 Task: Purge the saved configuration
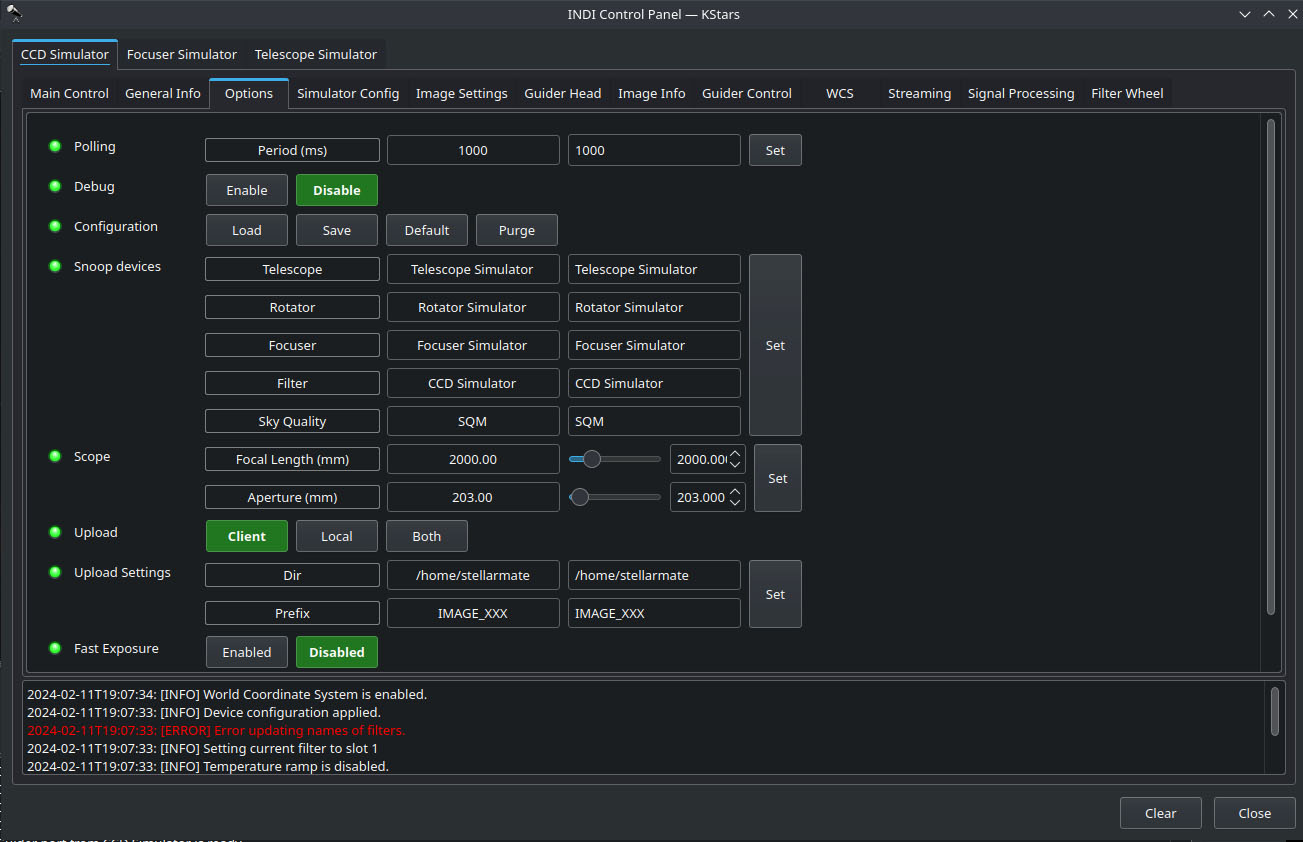(x=517, y=230)
